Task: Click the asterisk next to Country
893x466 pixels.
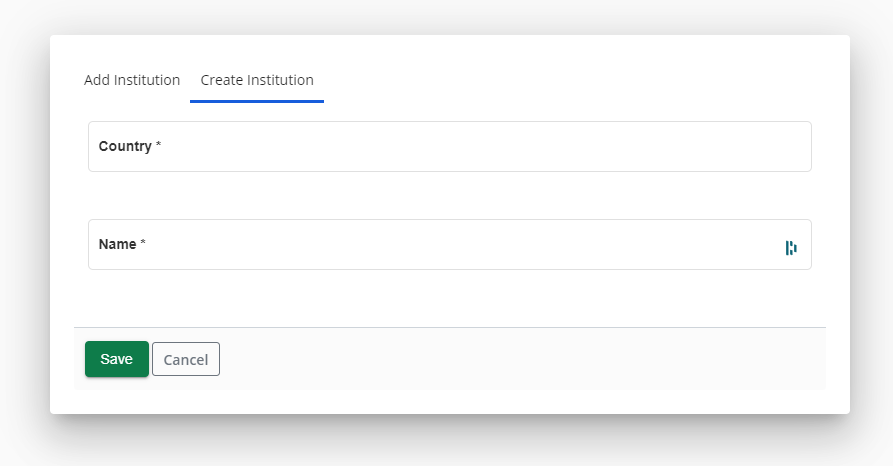Action: [158, 146]
